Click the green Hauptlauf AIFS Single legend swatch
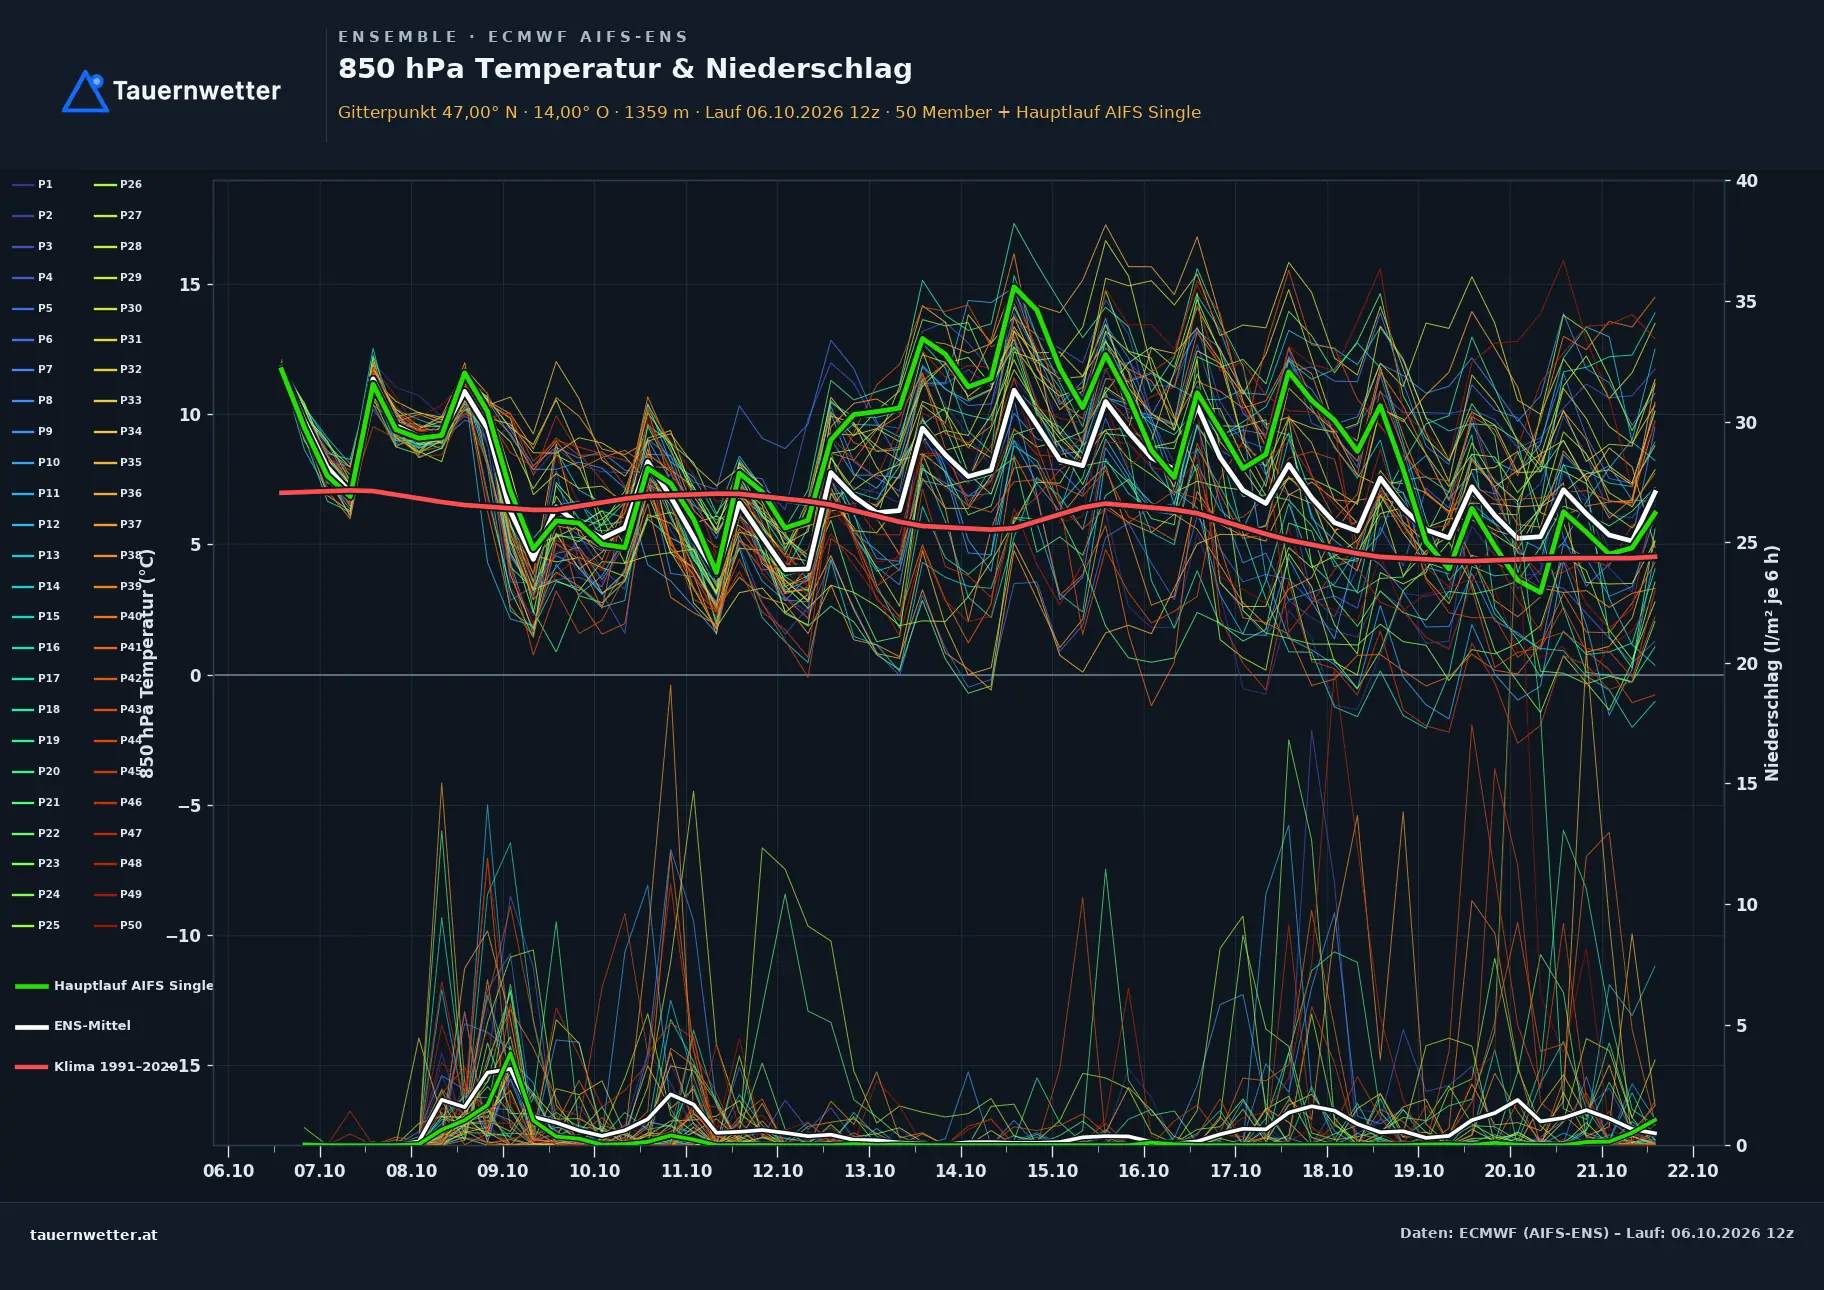Viewport: 1824px width, 1290px height. pyautogui.click(x=32, y=986)
